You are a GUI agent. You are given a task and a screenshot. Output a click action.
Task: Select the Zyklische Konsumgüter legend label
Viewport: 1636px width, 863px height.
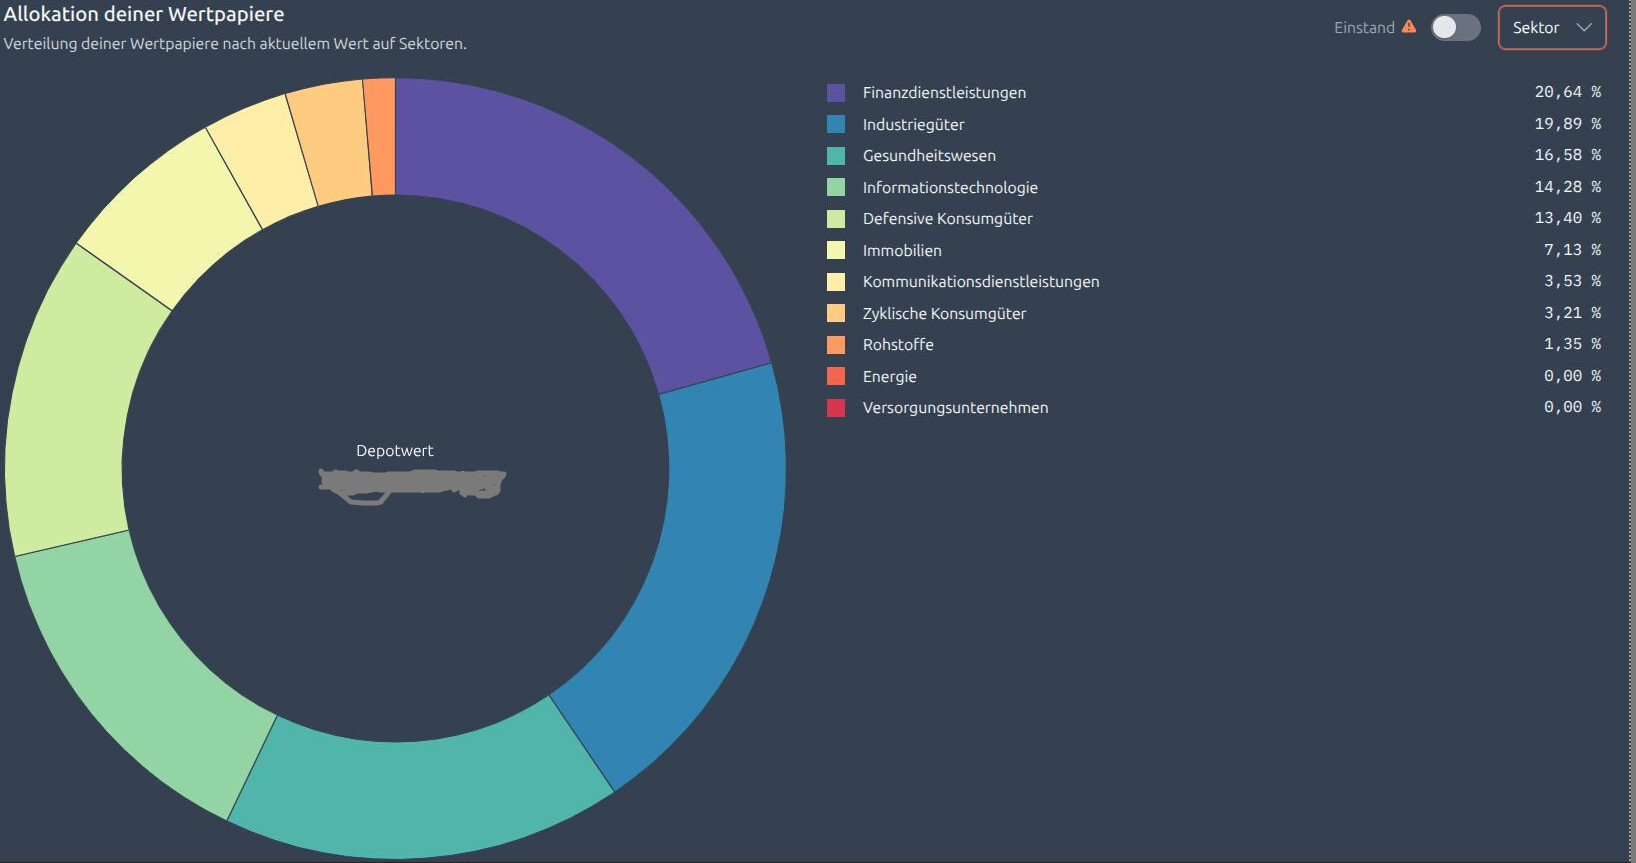click(x=944, y=314)
